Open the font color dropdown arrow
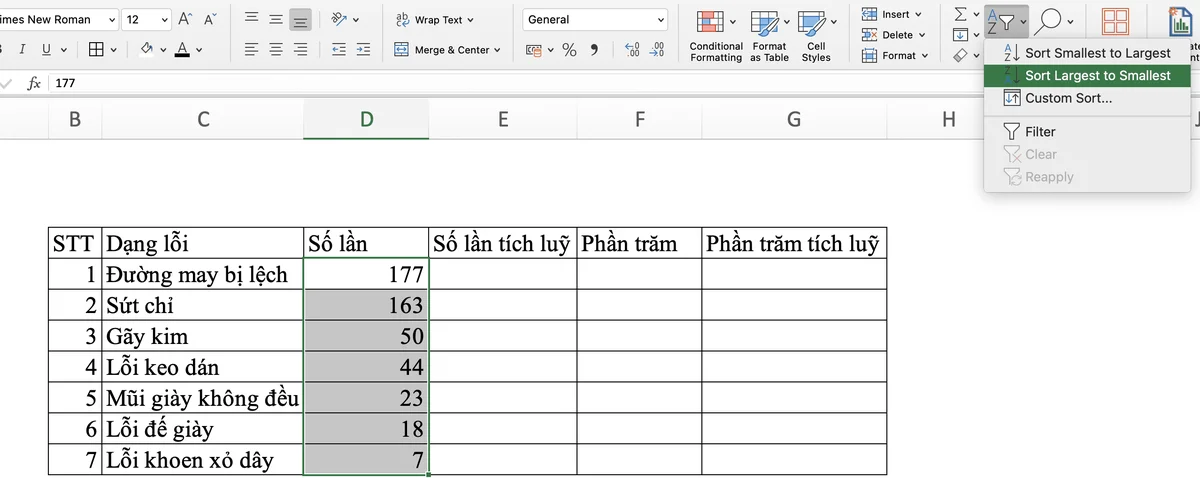The height and width of the screenshot is (478, 1200). point(198,49)
